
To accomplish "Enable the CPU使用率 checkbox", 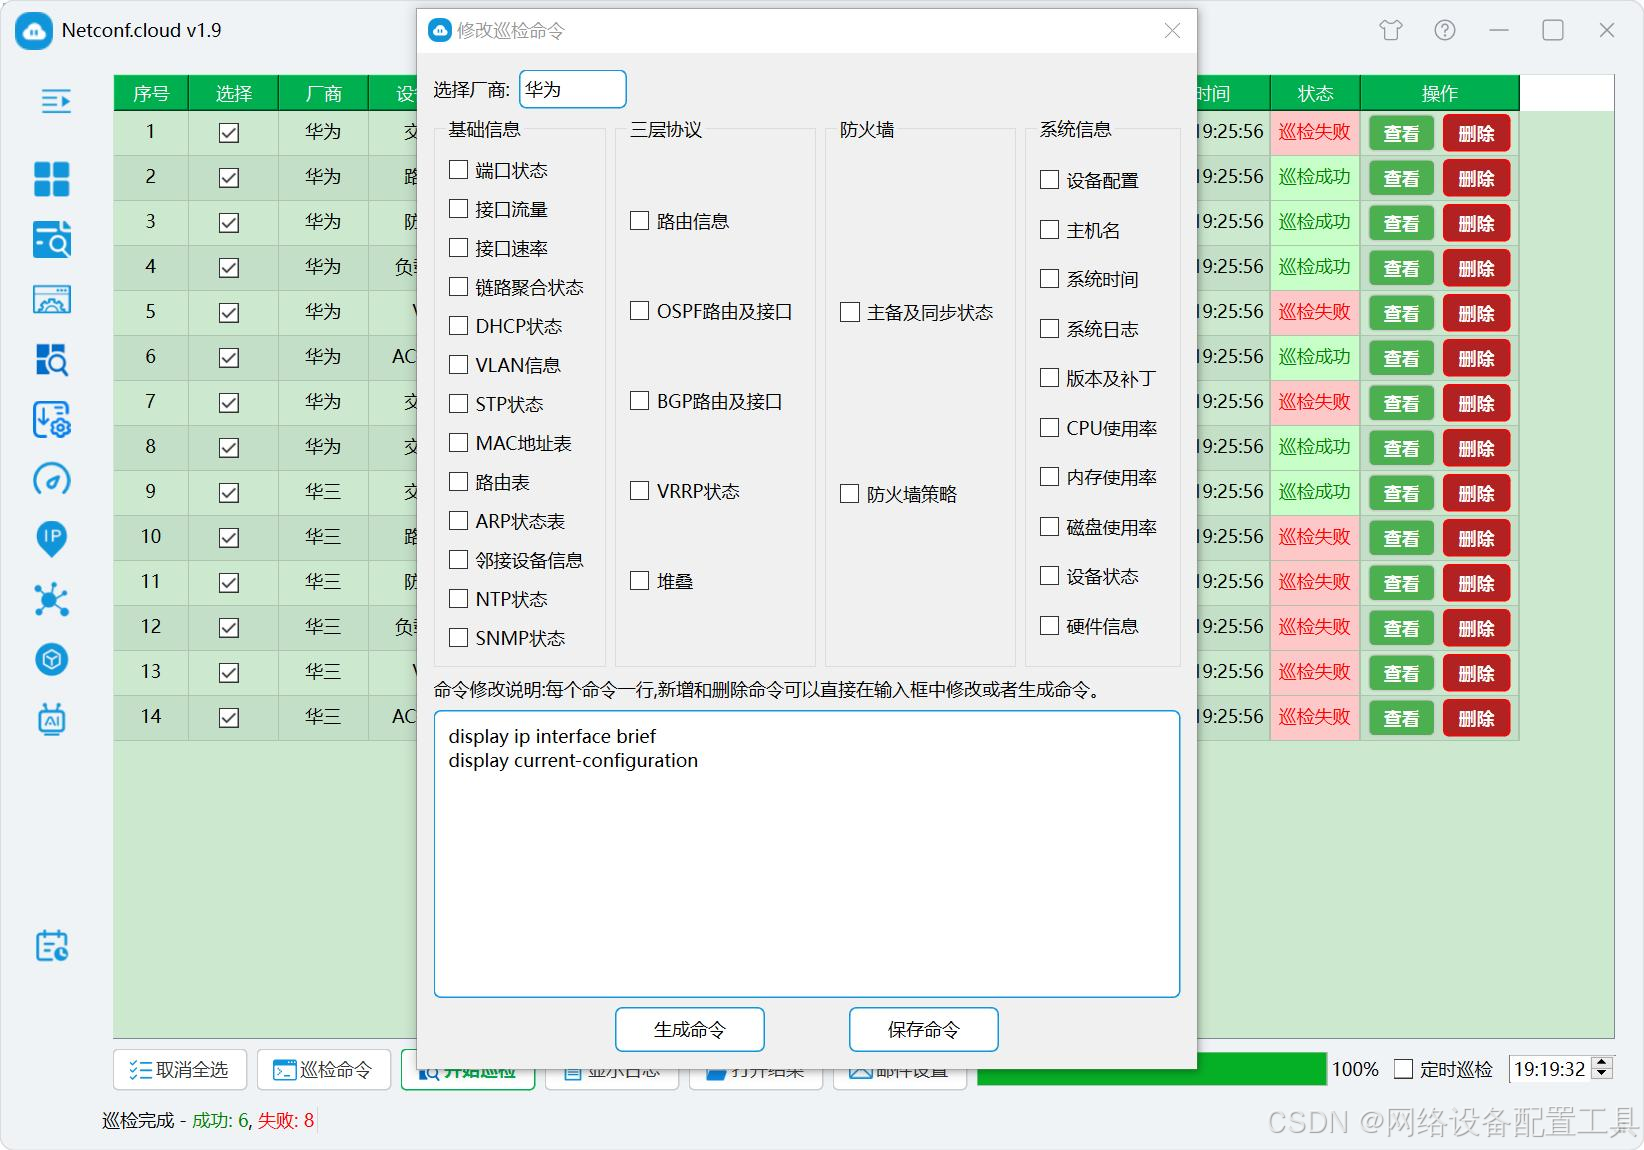I will (1049, 428).
